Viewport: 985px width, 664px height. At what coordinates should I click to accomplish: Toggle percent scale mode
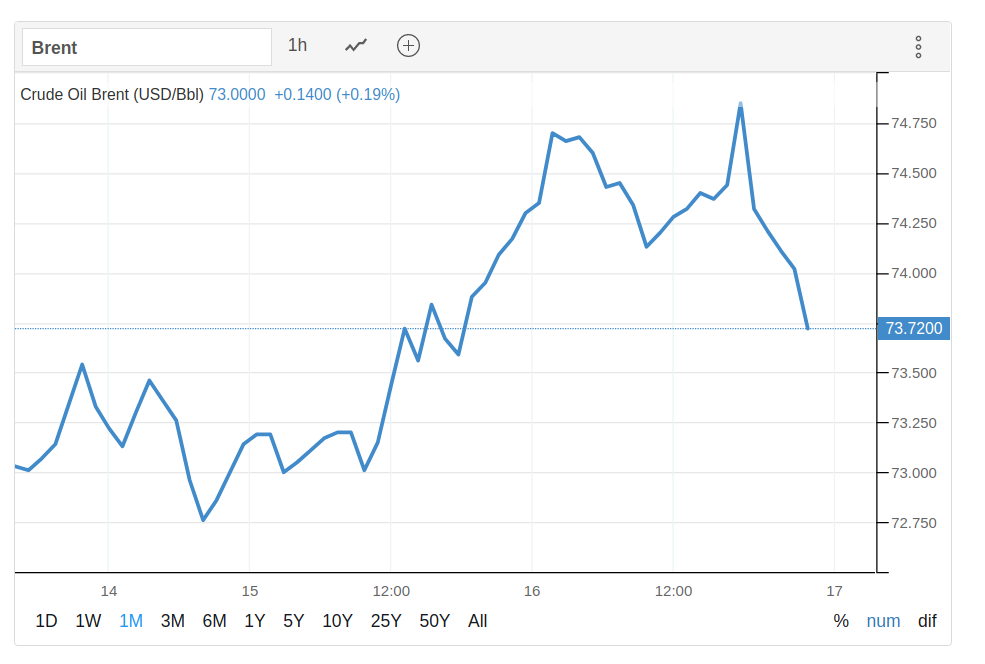[x=841, y=621]
